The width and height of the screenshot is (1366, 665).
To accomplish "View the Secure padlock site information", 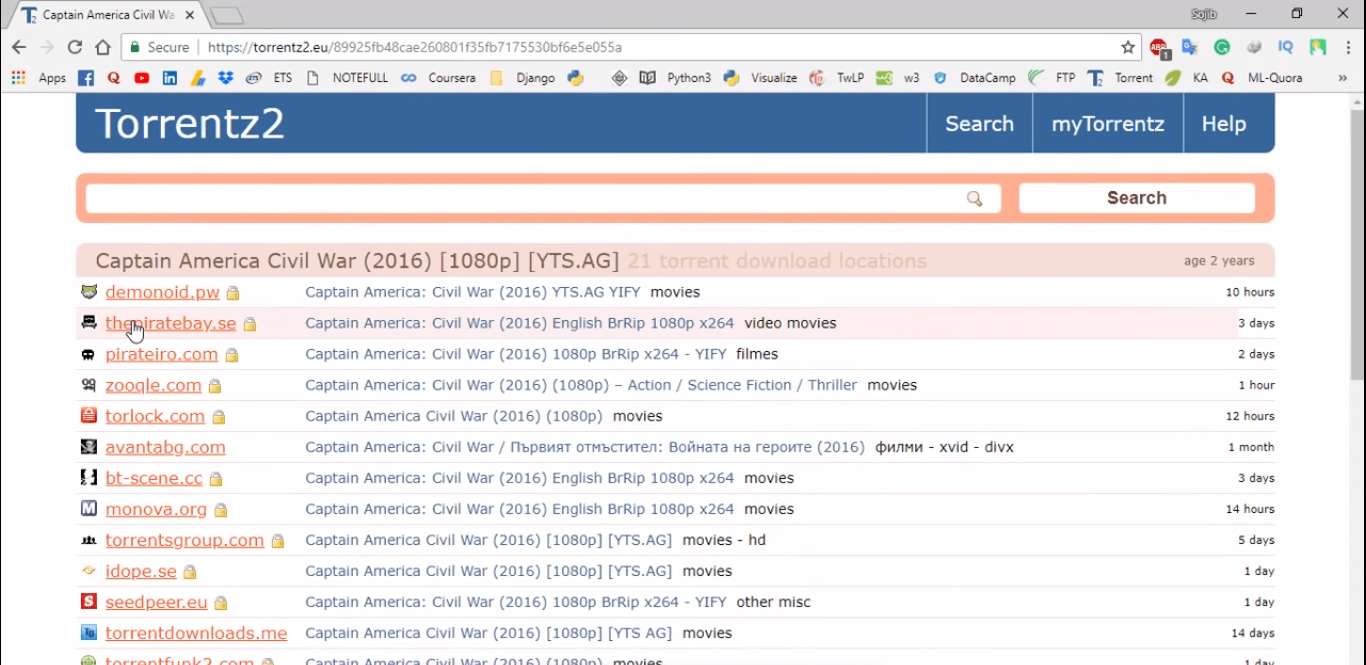I will (157, 47).
